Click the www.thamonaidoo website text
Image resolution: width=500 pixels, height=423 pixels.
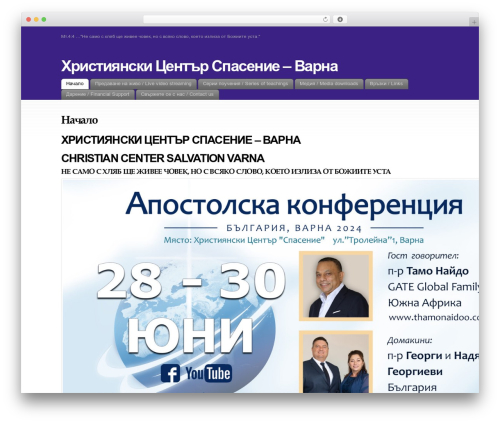[433, 317]
